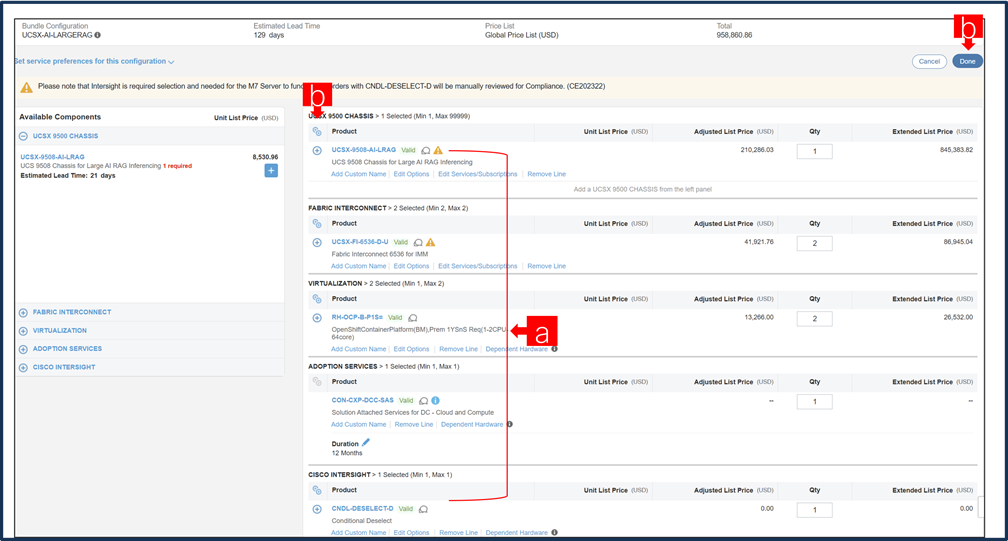Screen dimensions: 1008x541
Task: Click headset support icon beside UCSX-9508-AI-LRAG
Action: coord(426,150)
